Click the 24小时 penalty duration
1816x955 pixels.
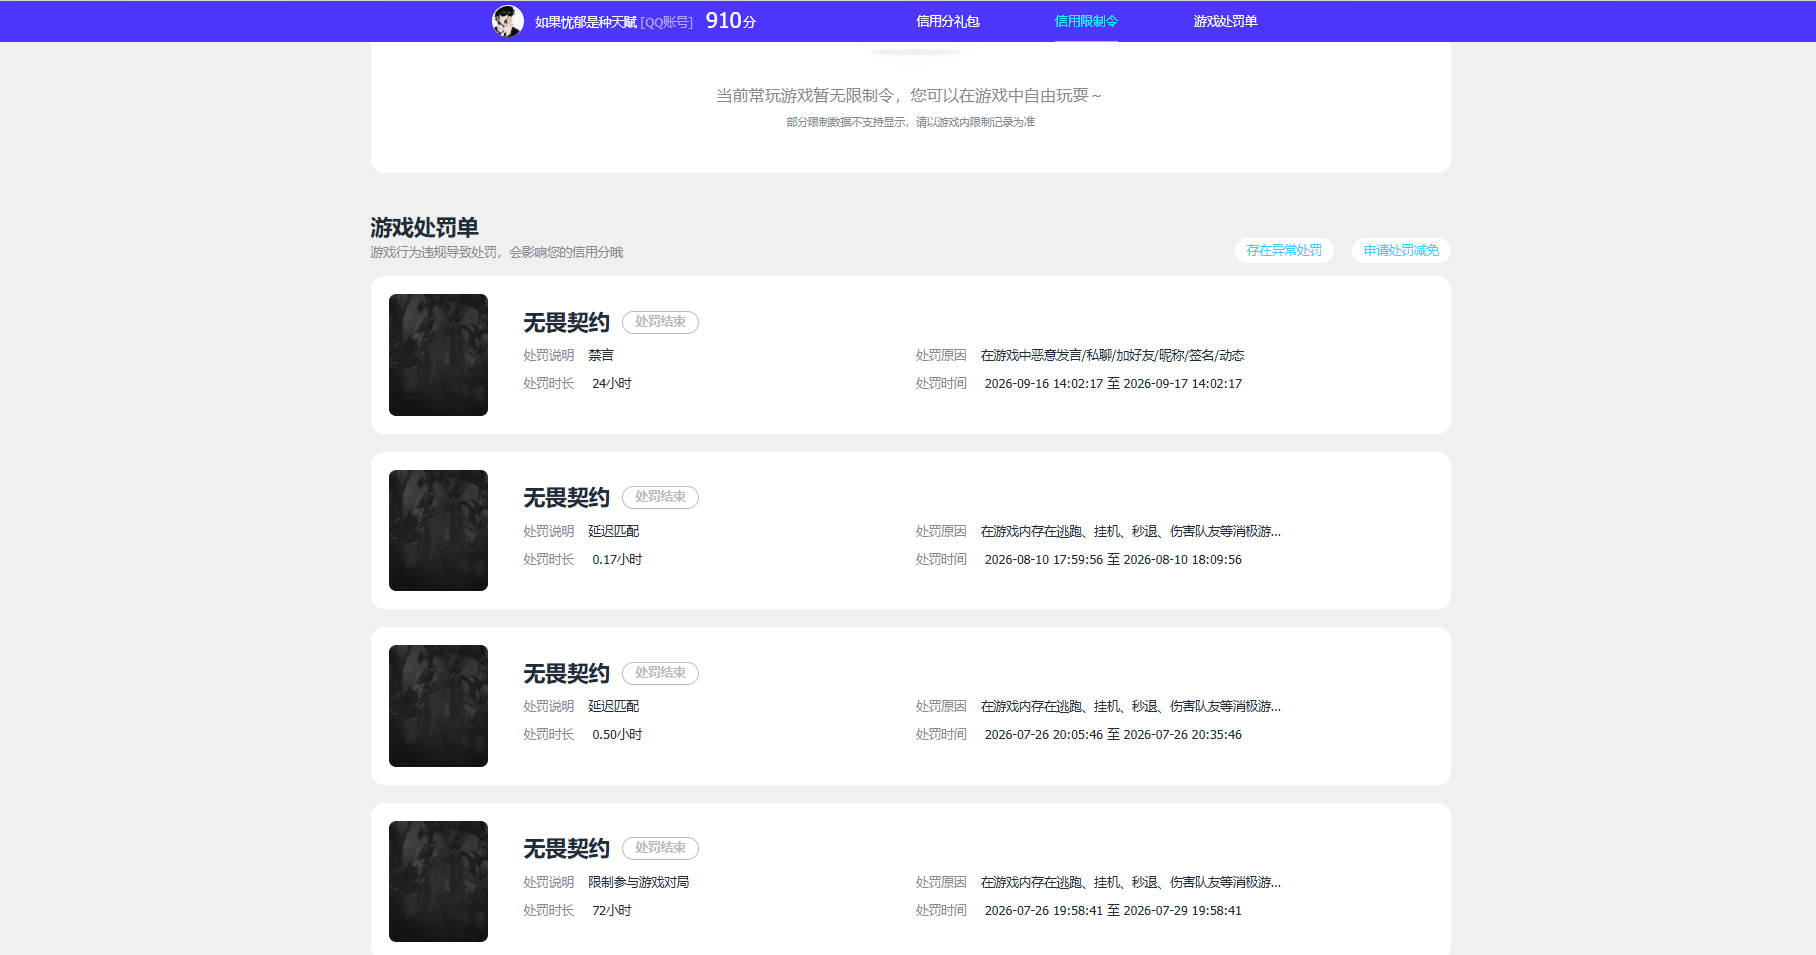click(x=611, y=384)
